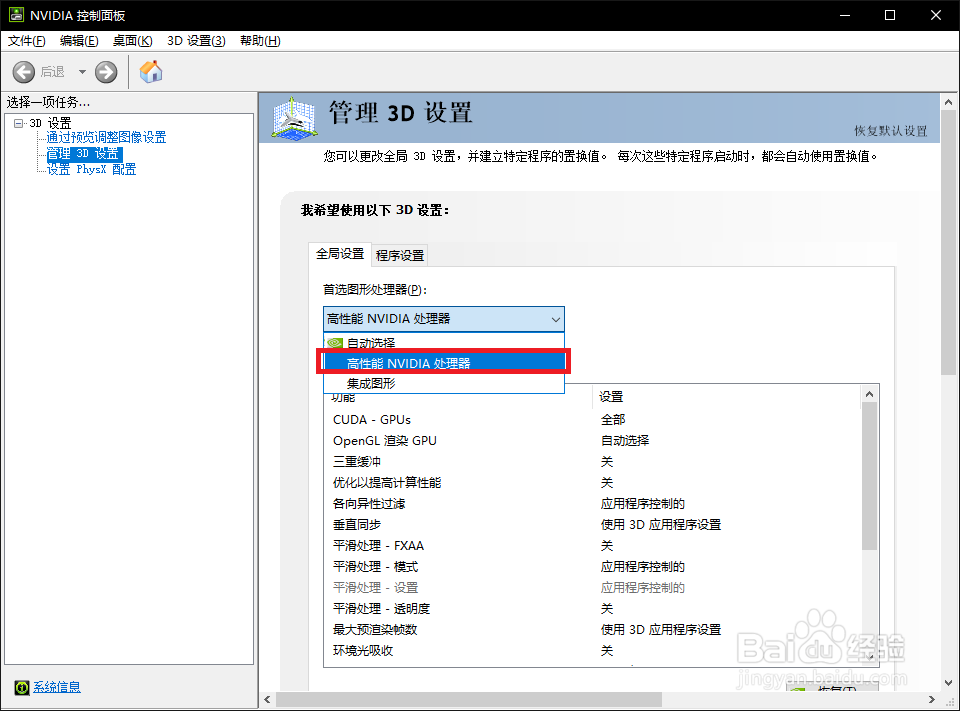Click the horizontal scrollbar thumb
The height and width of the screenshot is (711, 960).
(469, 699)
